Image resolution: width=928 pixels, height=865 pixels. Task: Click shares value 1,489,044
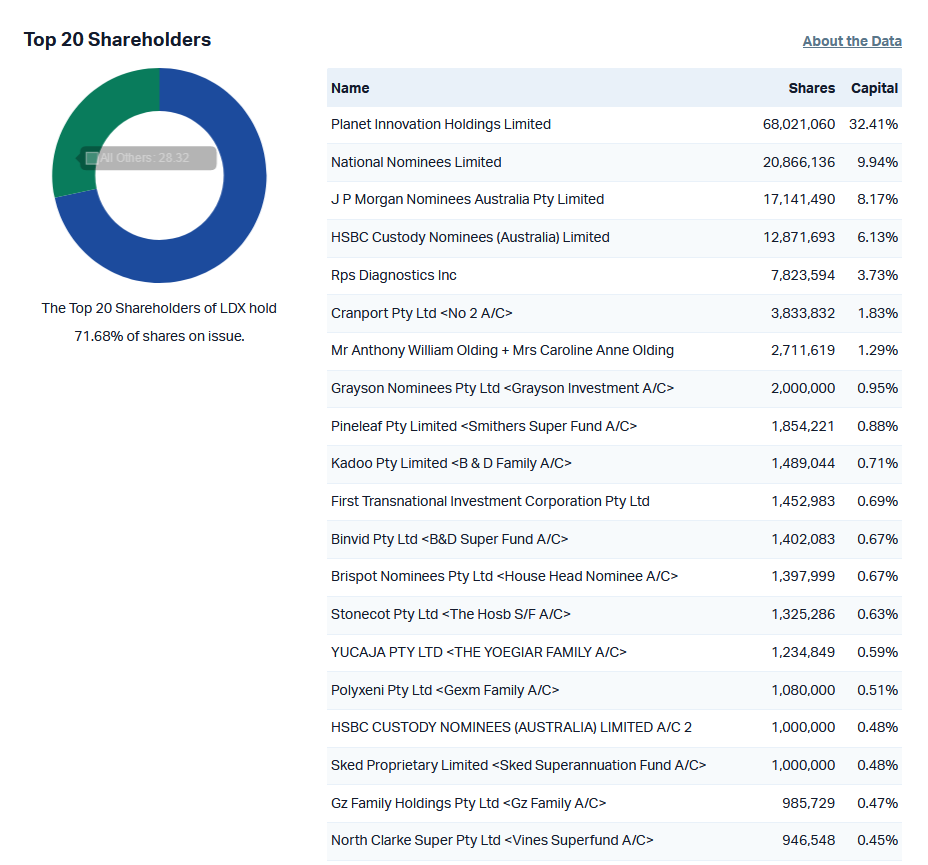tap(803, 463)
